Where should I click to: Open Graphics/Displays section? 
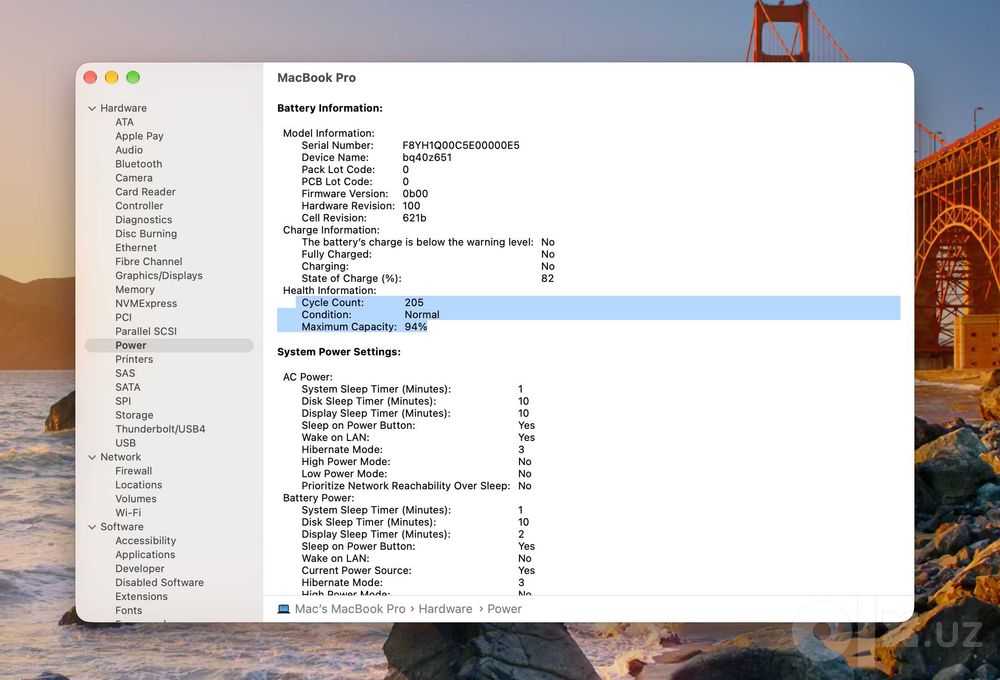[159, 276]
